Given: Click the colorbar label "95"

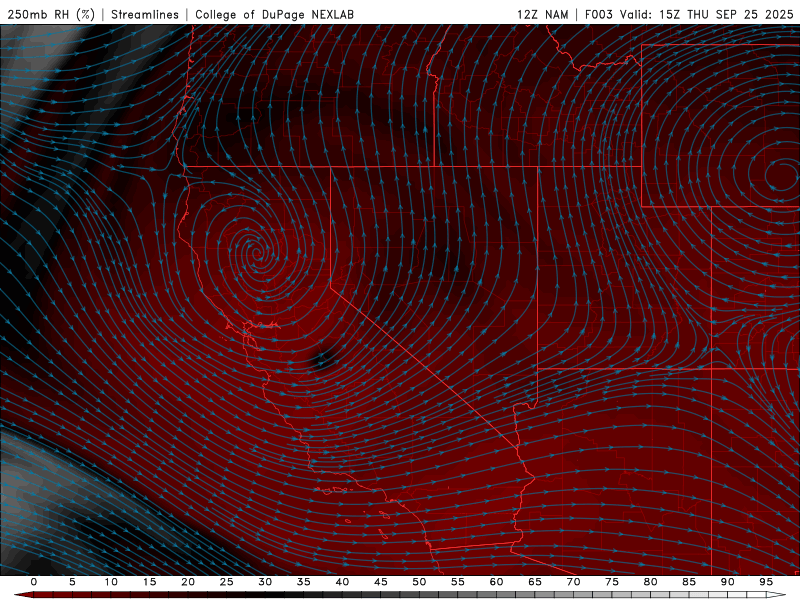Looking at the screenshot, I should click(766, 582).
